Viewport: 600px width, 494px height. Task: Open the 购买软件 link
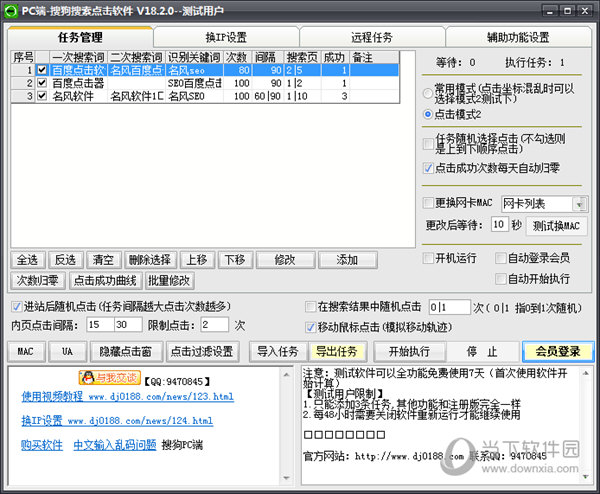click(x=42, y=445)
